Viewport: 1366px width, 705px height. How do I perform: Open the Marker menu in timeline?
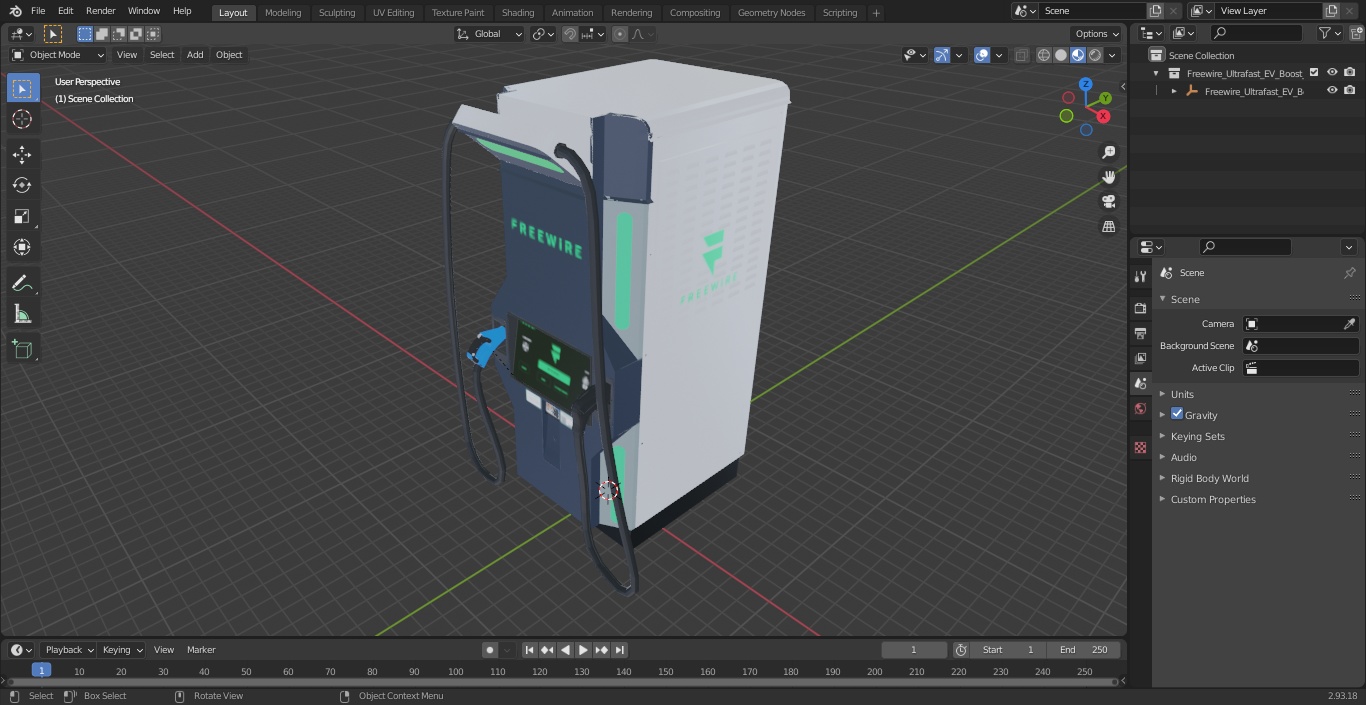201,650
